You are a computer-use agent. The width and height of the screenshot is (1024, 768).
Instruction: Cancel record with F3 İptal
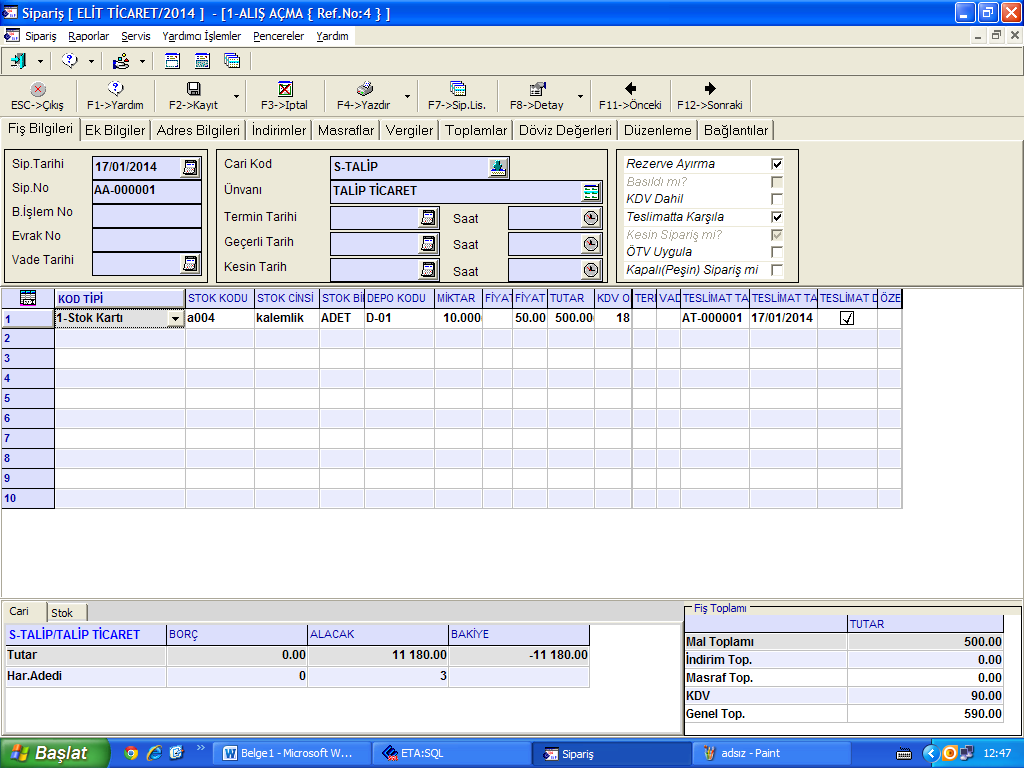285,96
